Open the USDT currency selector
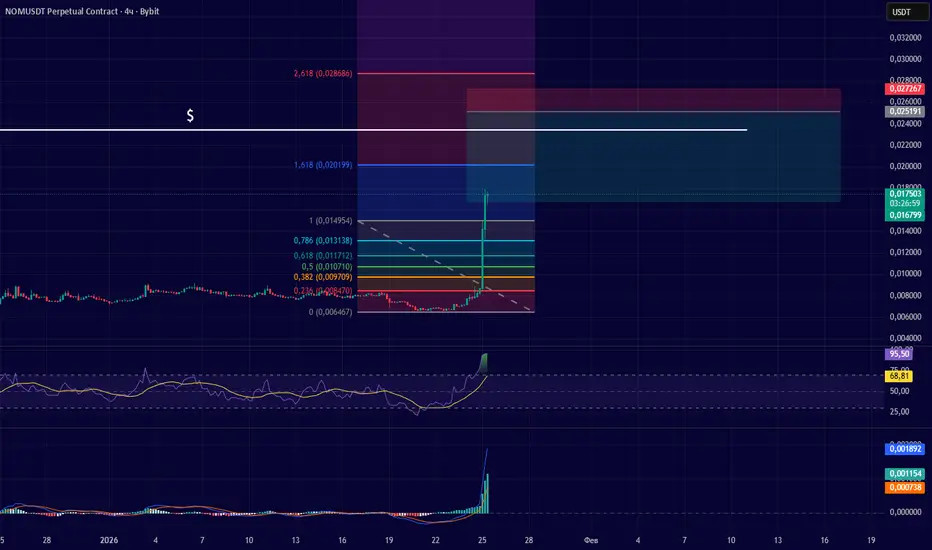932x550 pixels. coord(907,12)
